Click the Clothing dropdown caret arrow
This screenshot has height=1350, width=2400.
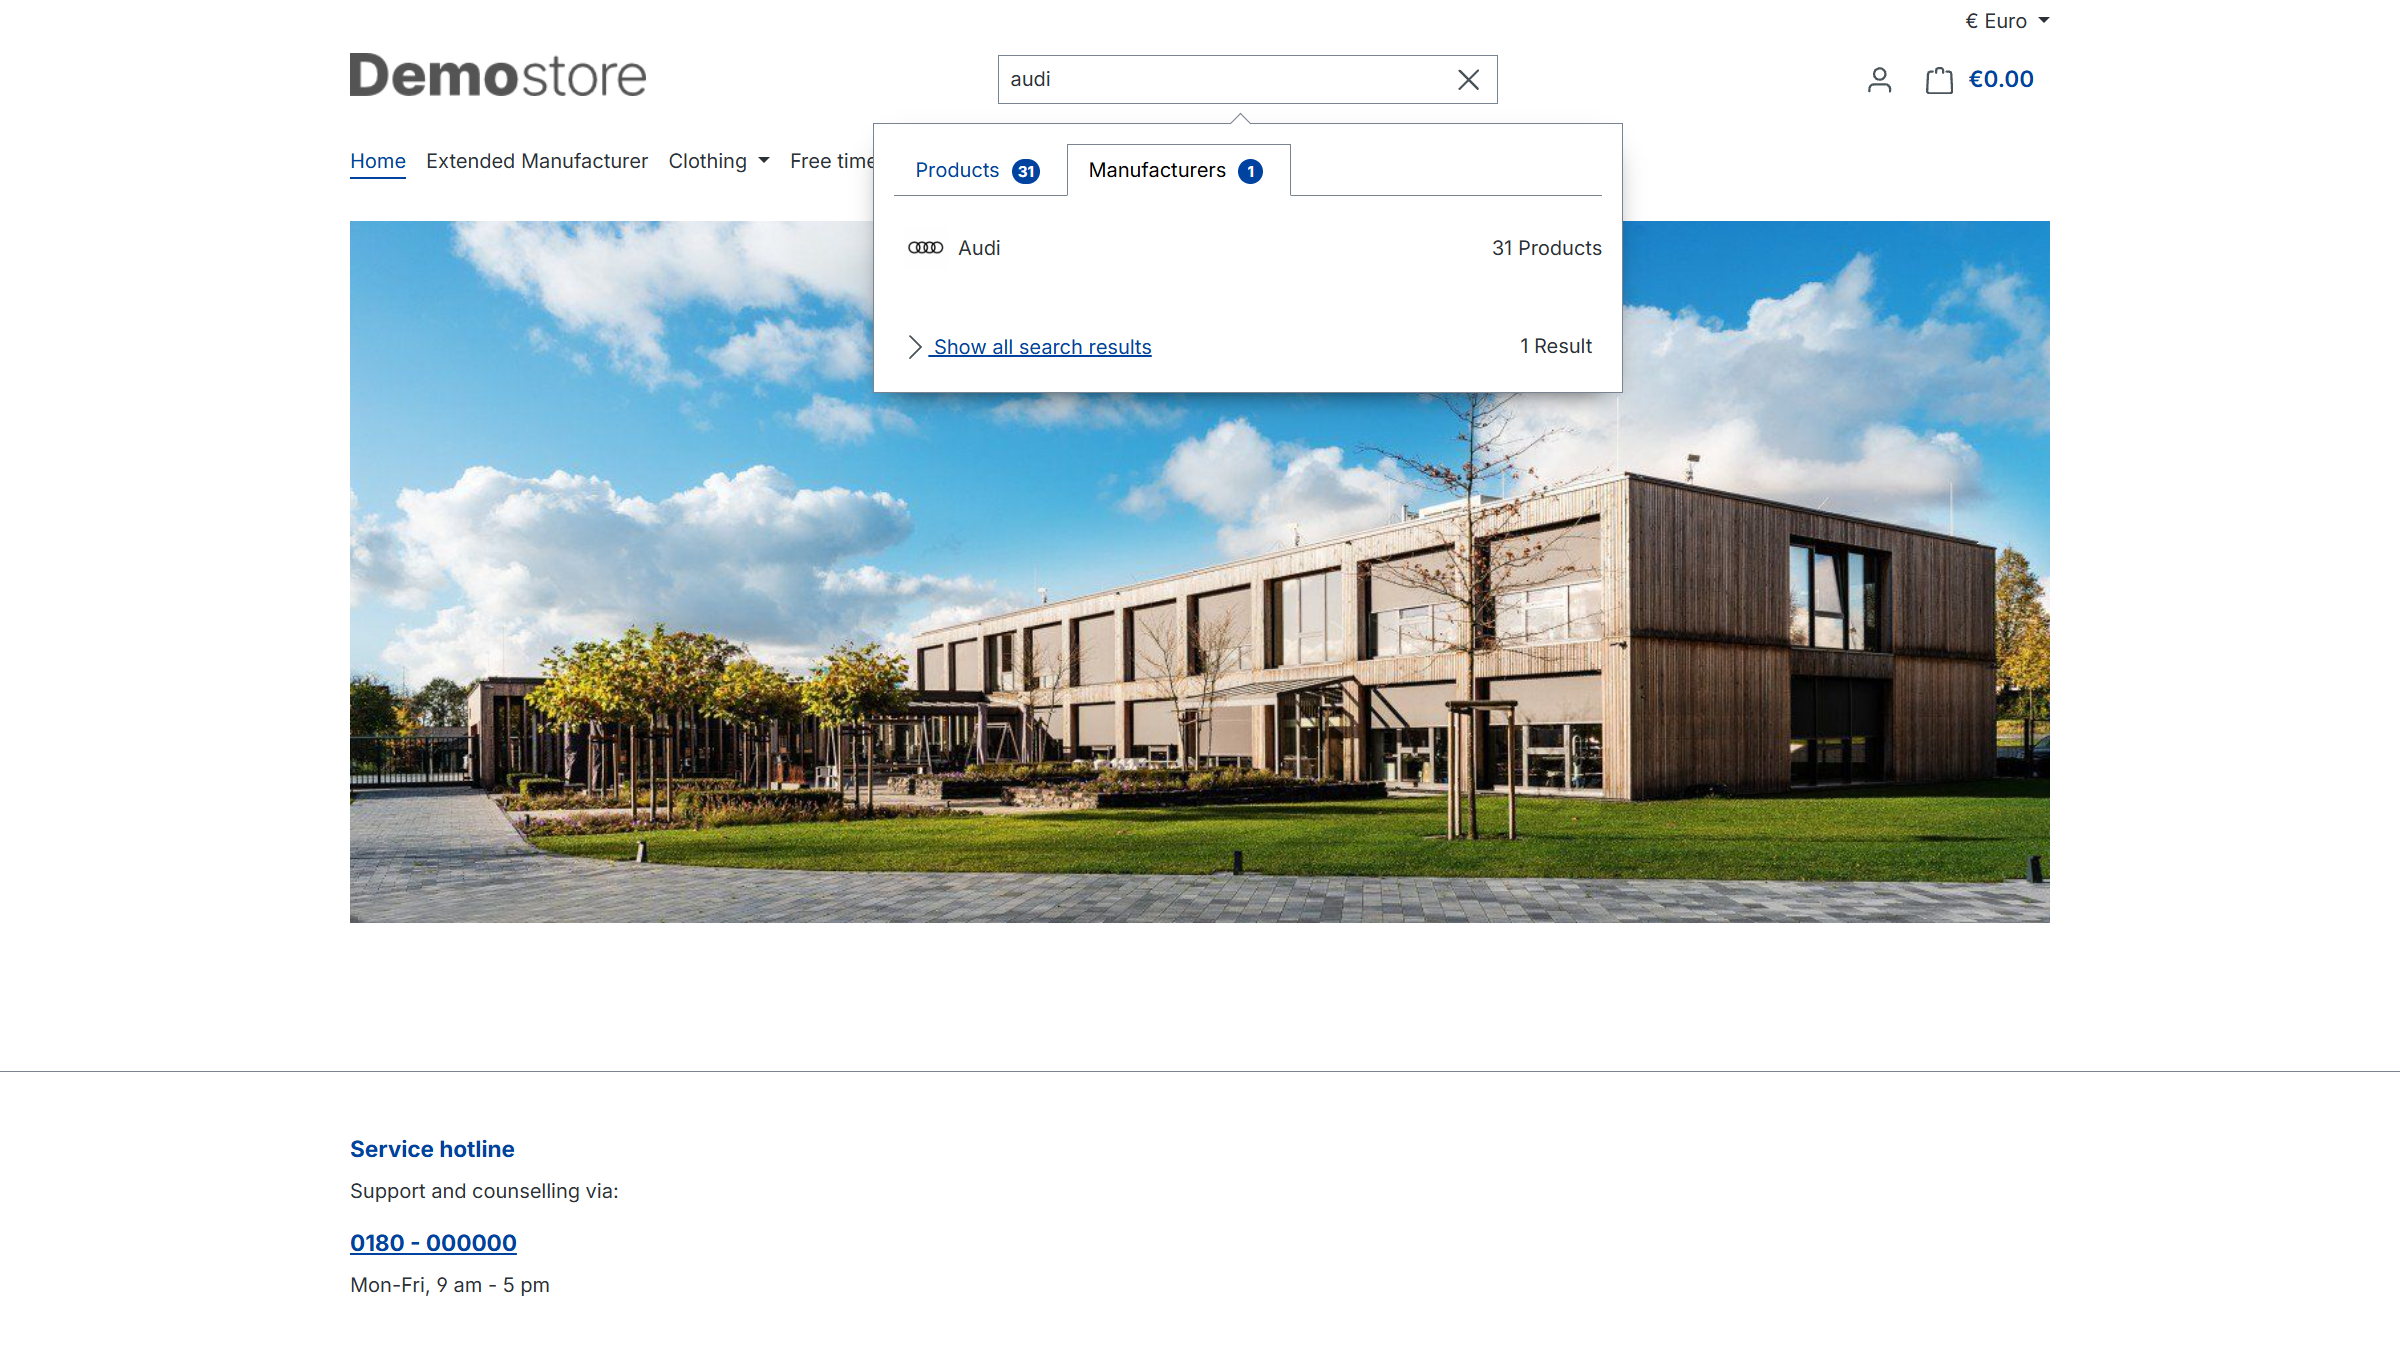click(764, 161)
